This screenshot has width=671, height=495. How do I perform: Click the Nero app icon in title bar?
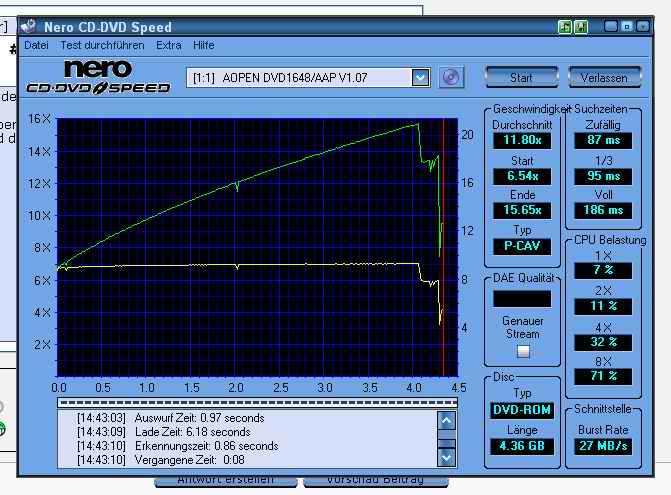29,27
